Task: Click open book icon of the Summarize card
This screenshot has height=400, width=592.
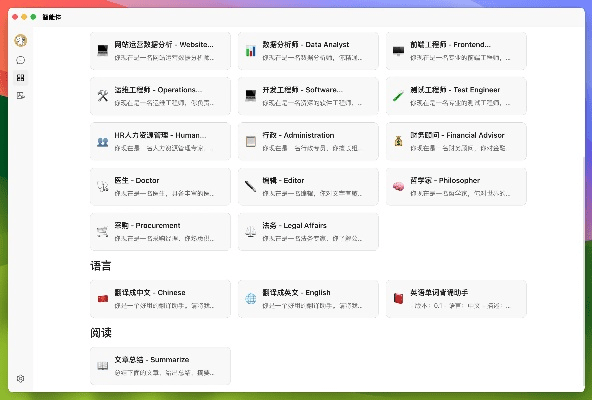Action: [x=103, y=366]
